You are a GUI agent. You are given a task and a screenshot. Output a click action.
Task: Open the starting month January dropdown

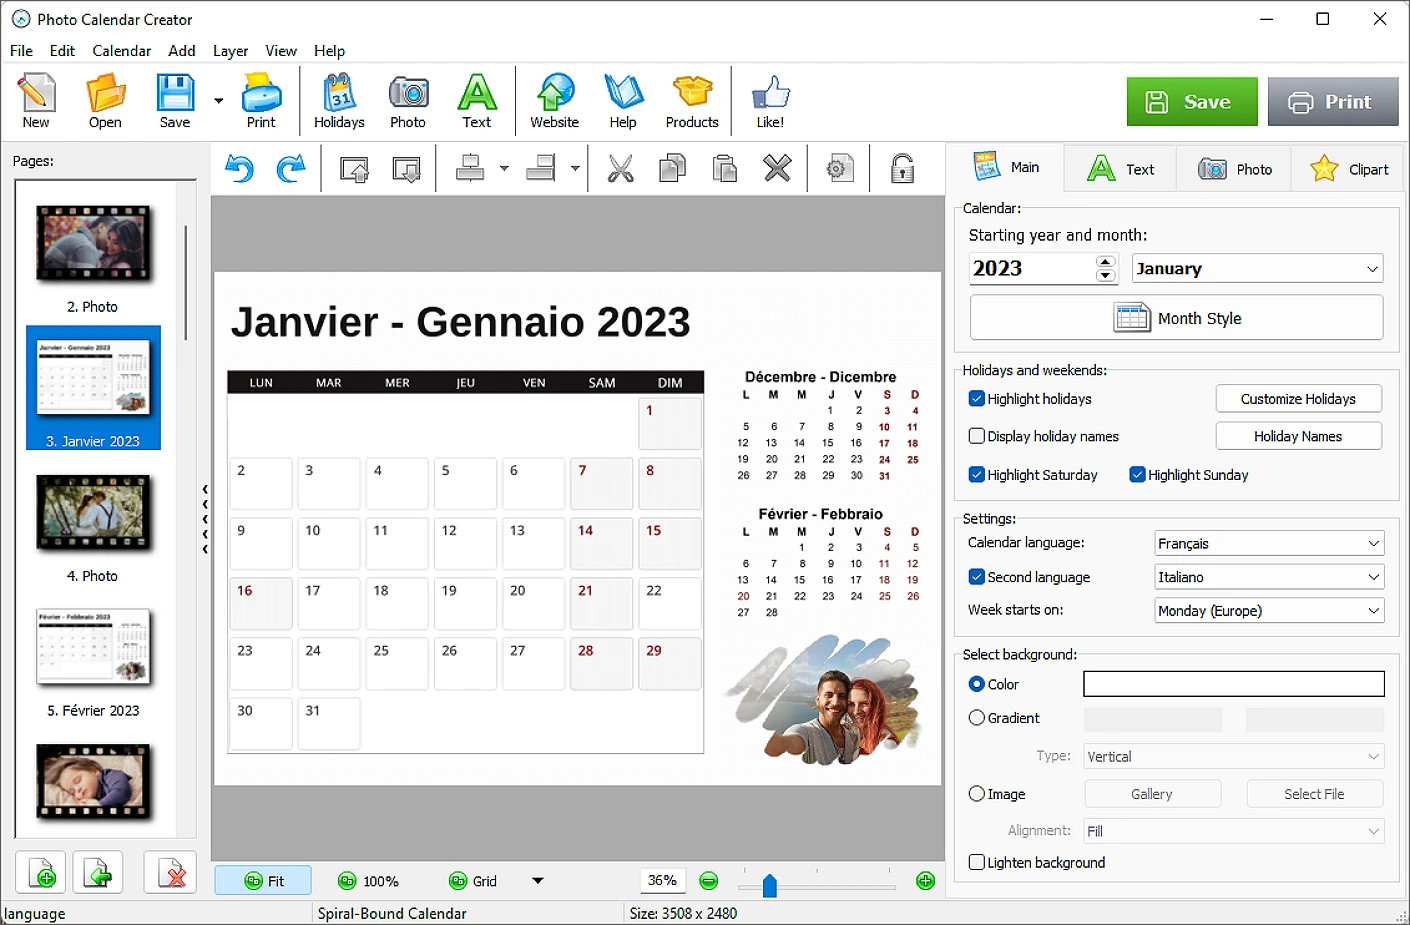[1257, 269]
